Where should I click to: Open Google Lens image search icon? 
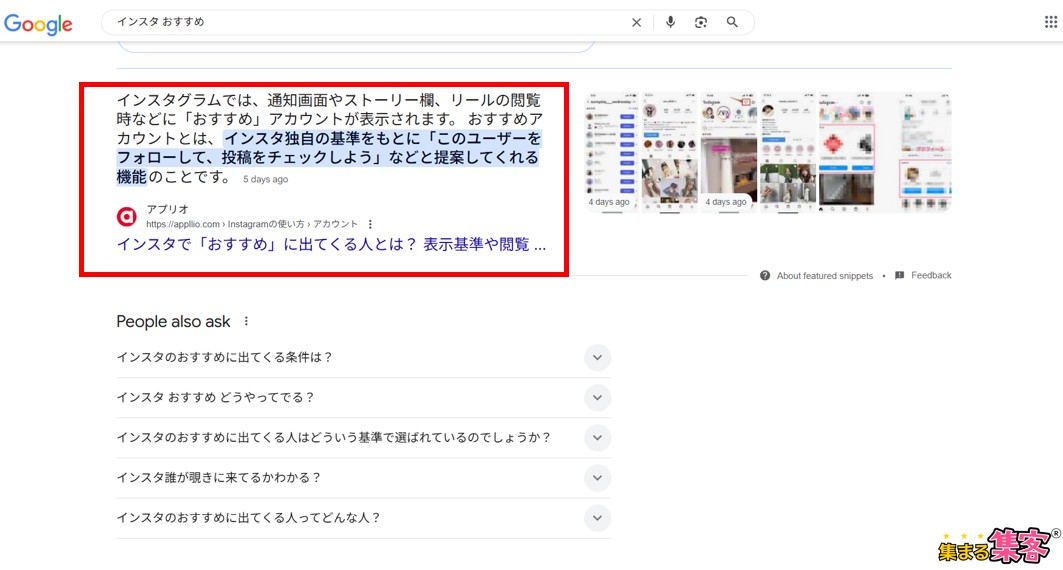point(700,22)
